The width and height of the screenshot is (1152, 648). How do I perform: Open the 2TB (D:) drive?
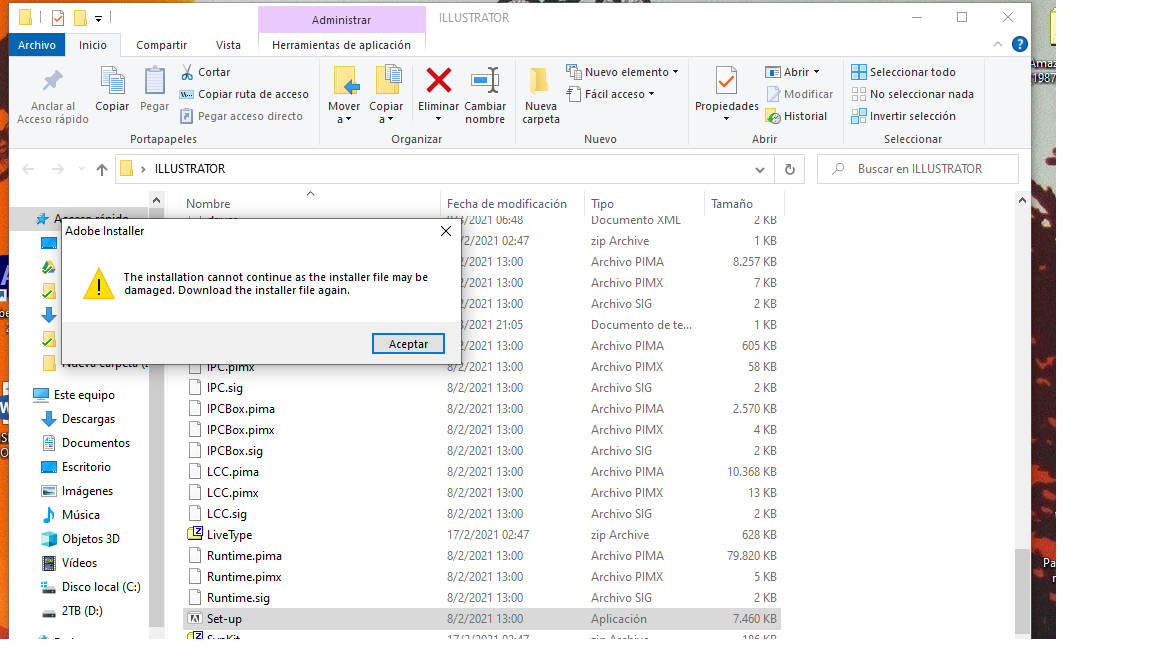click(x=72, y=611)
